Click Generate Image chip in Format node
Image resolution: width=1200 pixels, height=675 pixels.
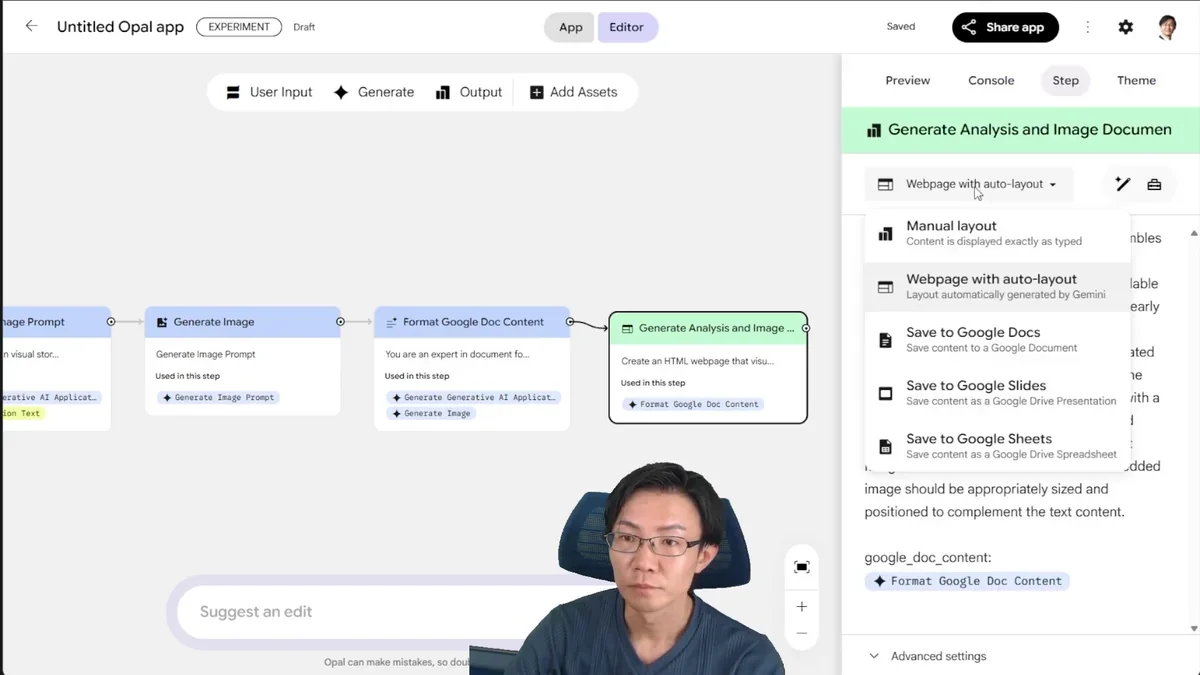(430, 413)
